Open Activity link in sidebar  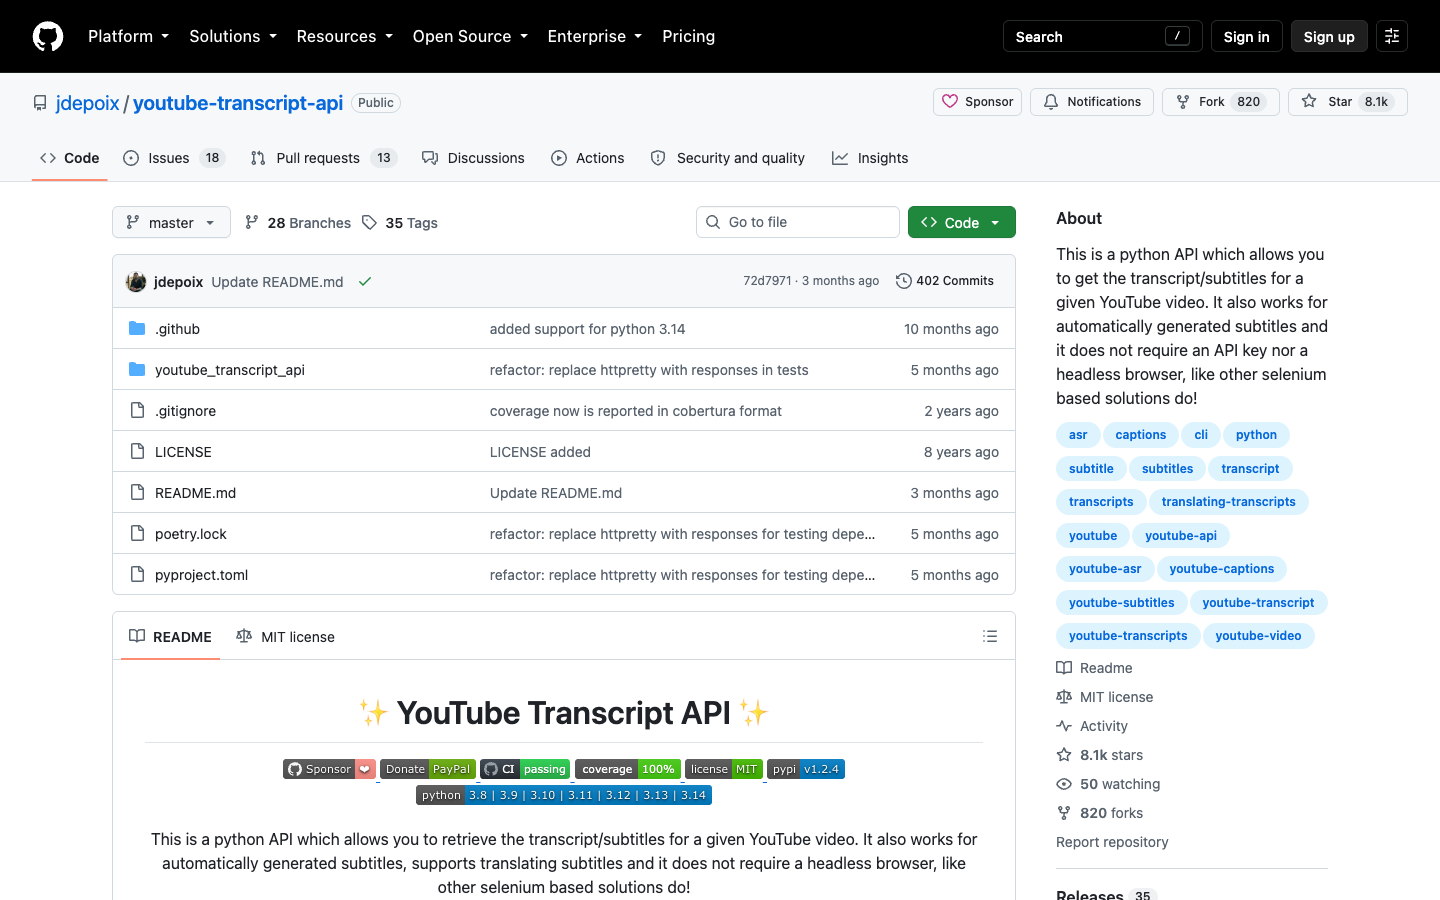1092,726
